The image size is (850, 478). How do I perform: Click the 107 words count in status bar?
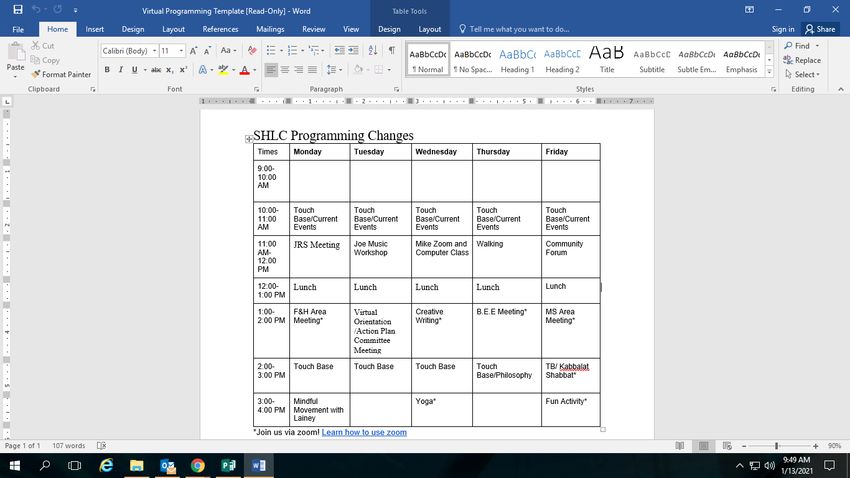(x=69, y=445)
